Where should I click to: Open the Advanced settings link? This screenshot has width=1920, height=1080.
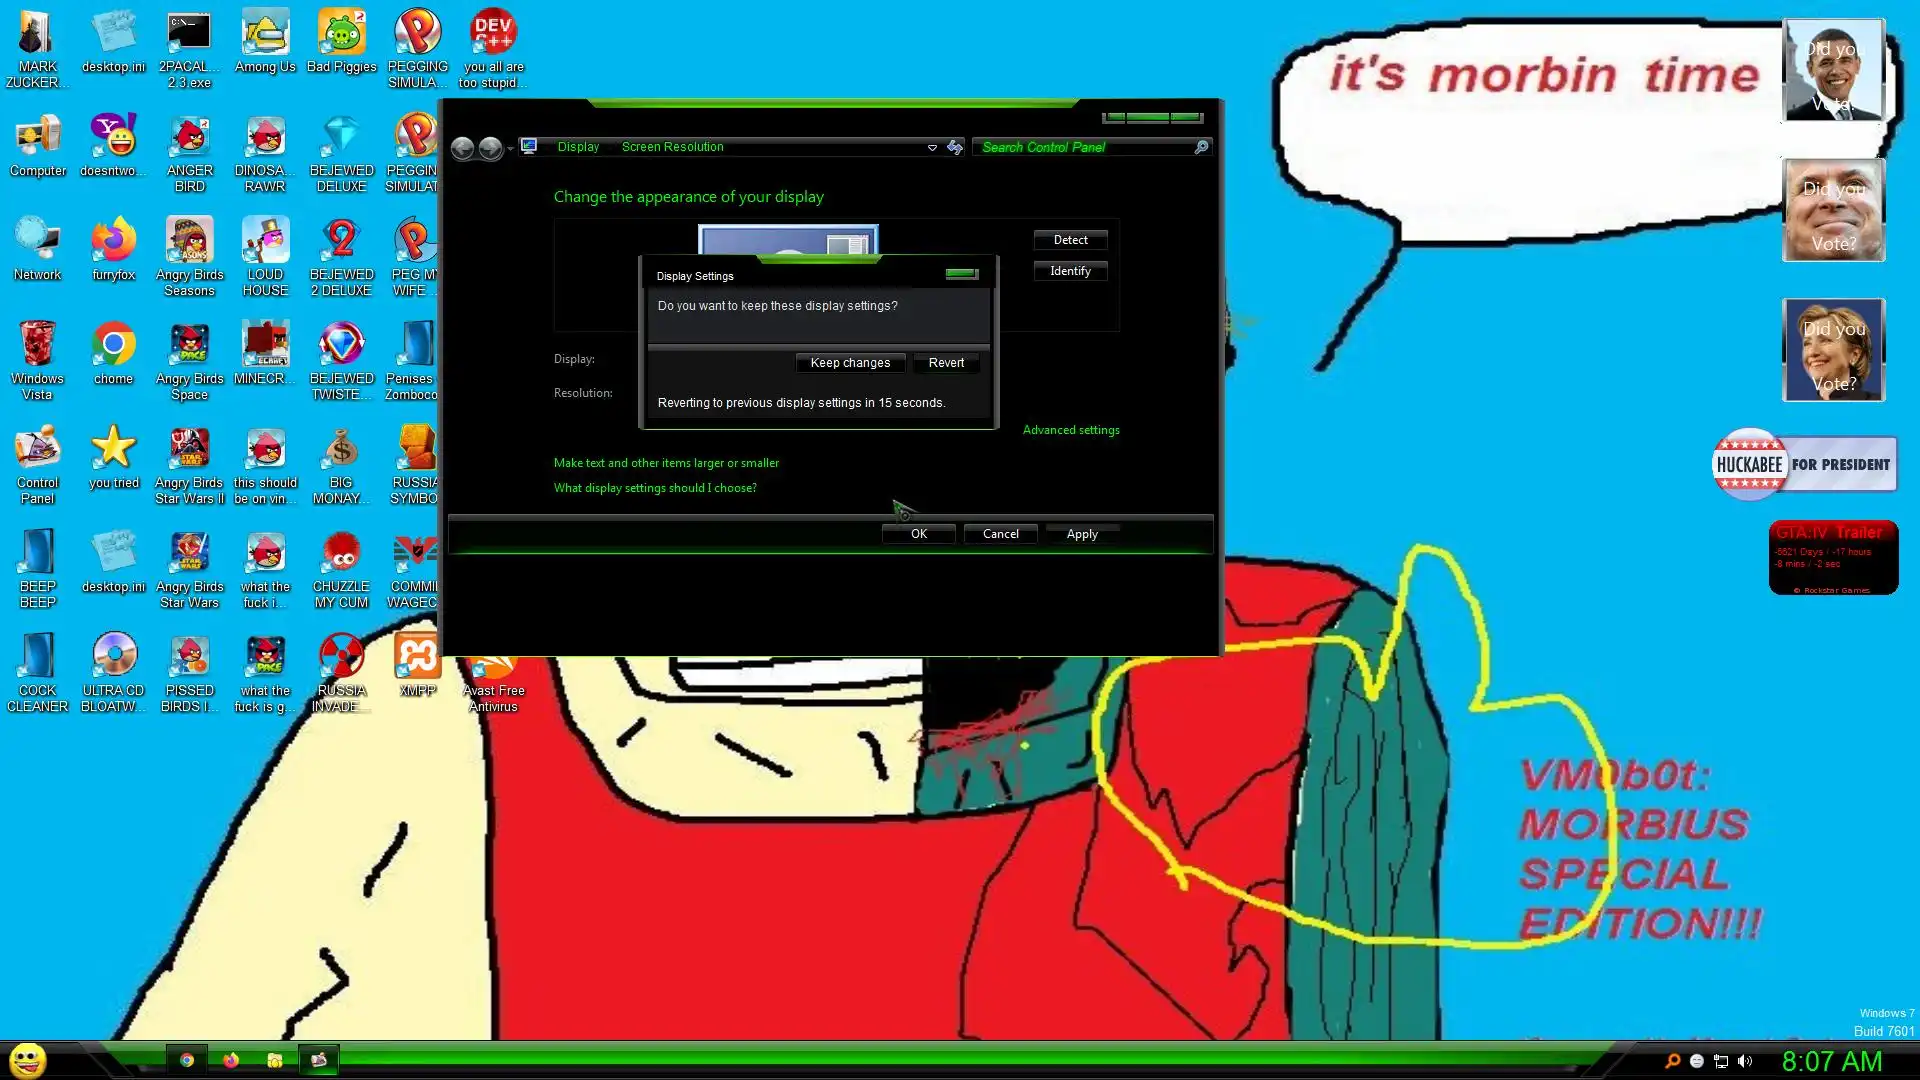pos(1070,430)
